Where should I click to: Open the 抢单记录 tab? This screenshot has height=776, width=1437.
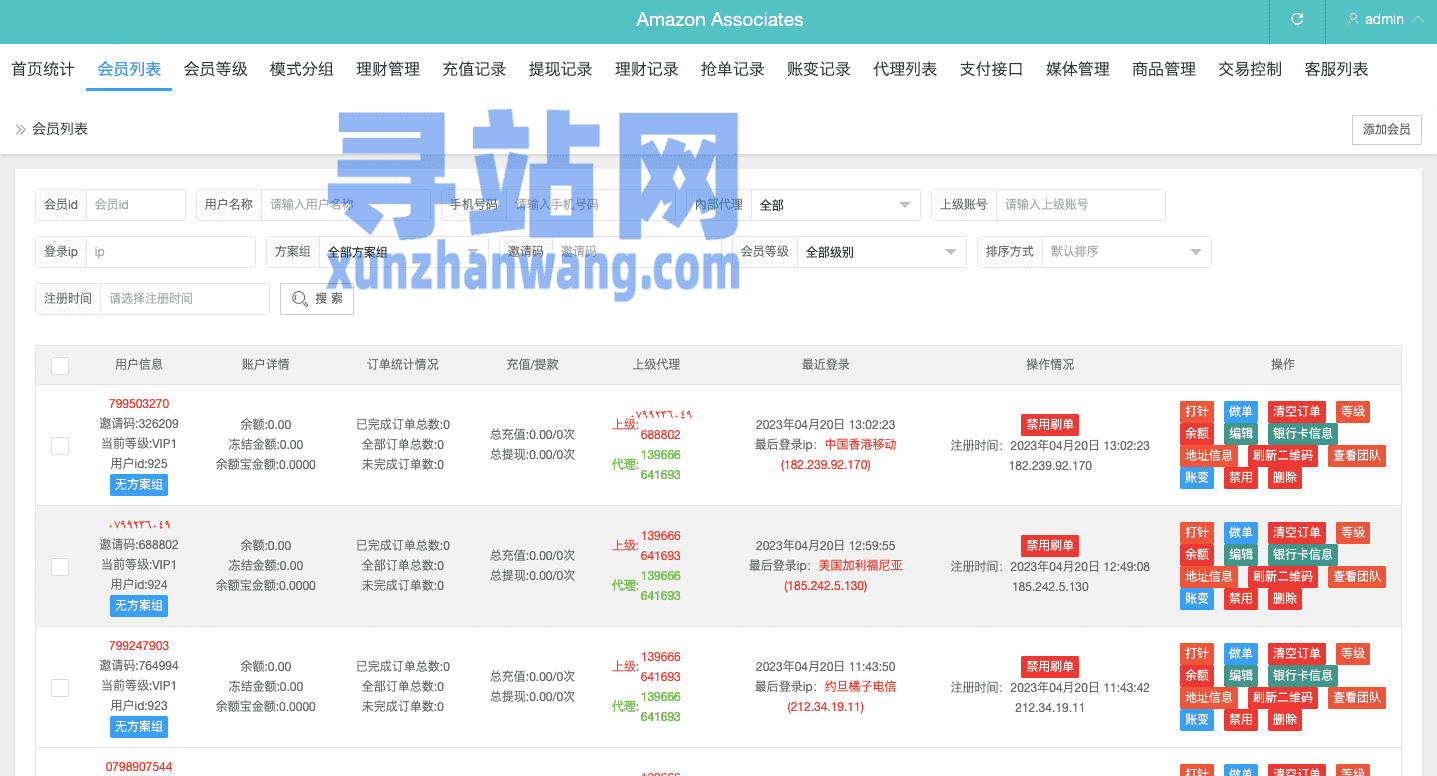733,69
